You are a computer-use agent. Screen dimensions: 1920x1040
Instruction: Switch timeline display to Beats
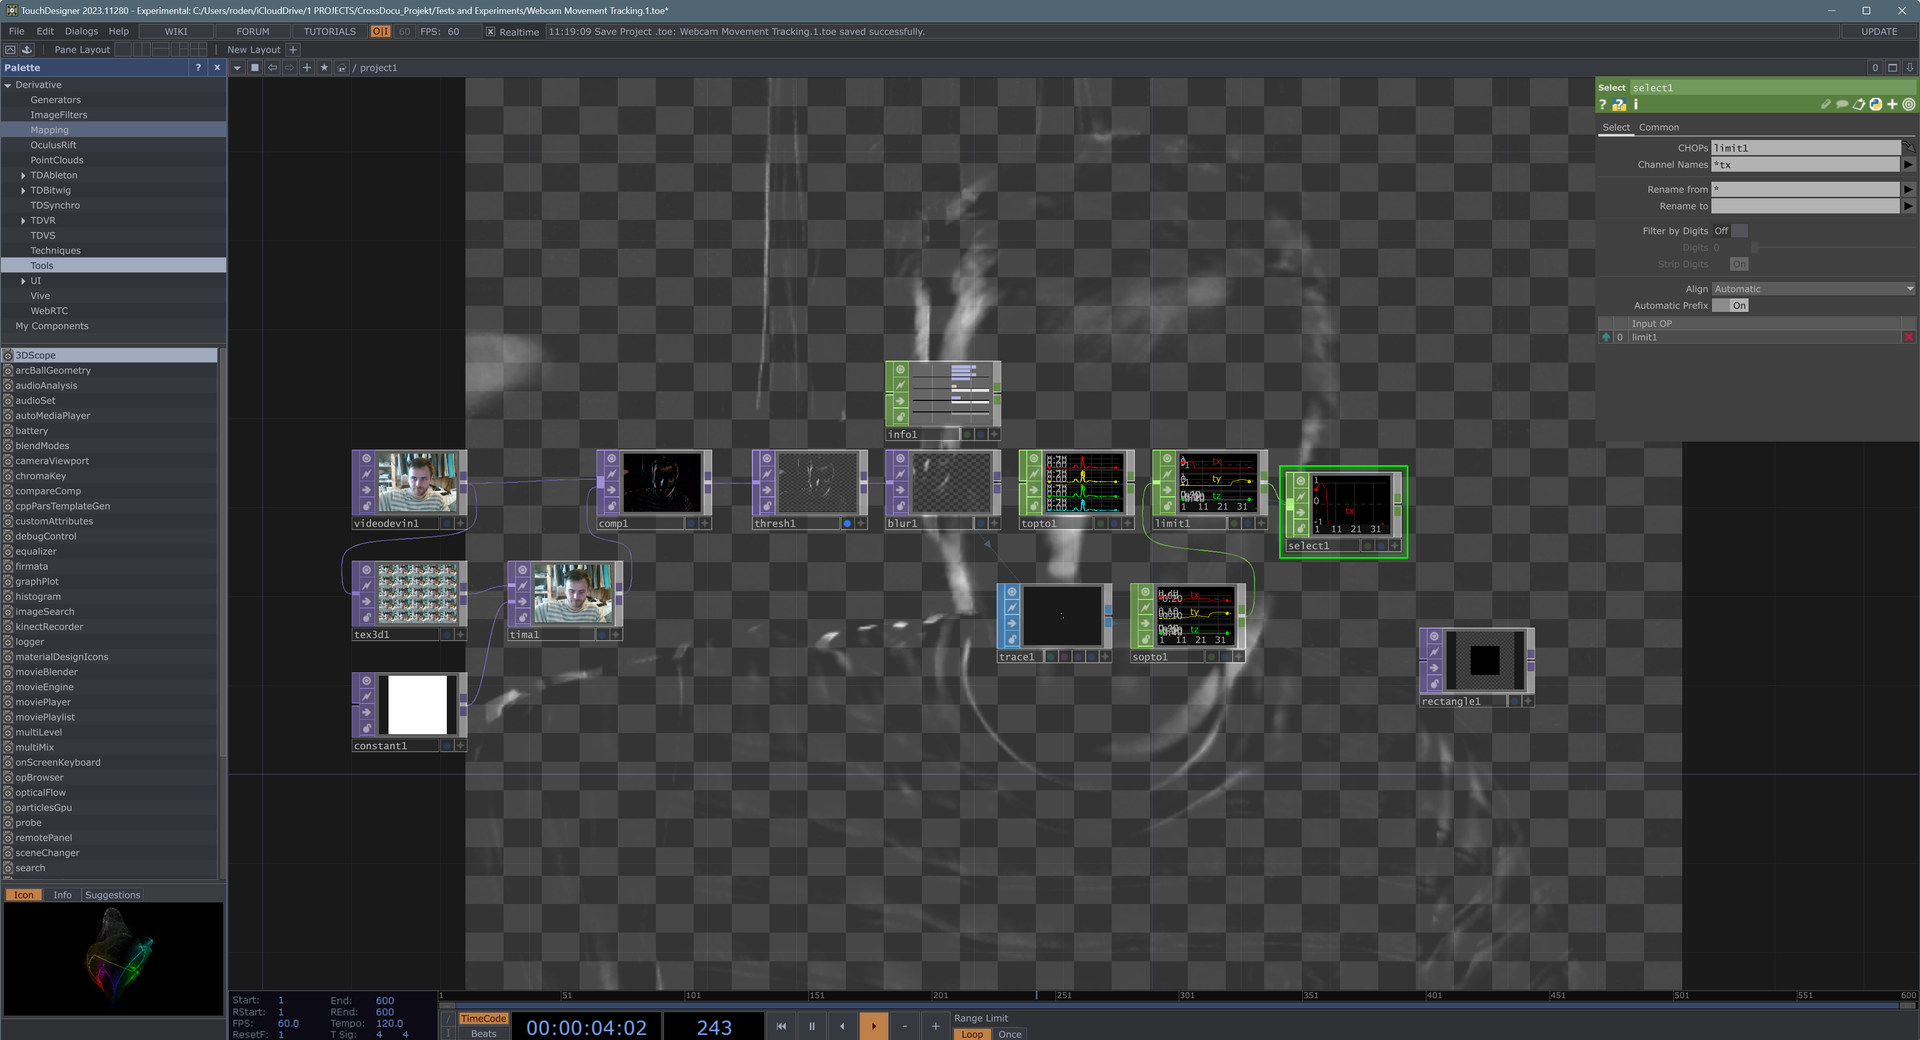(483, 1034)
